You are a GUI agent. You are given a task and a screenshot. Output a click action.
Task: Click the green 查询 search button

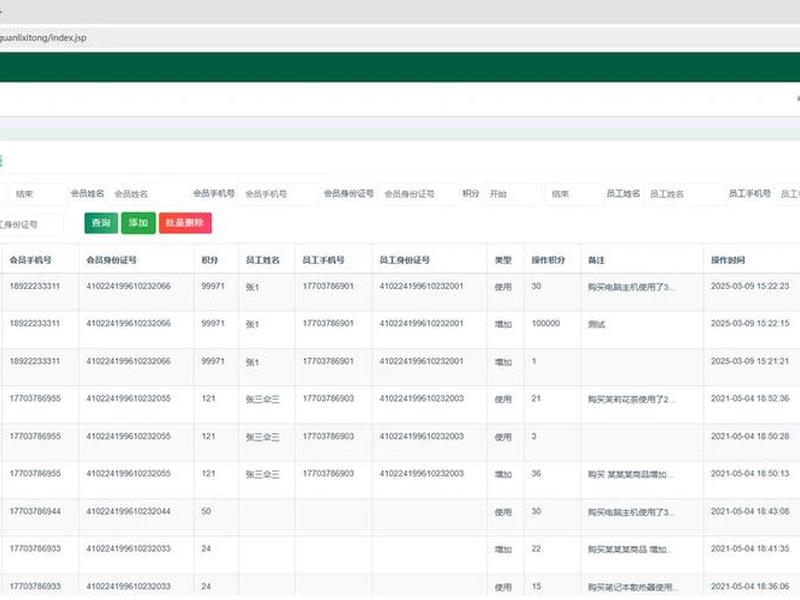tap(101, 223)
